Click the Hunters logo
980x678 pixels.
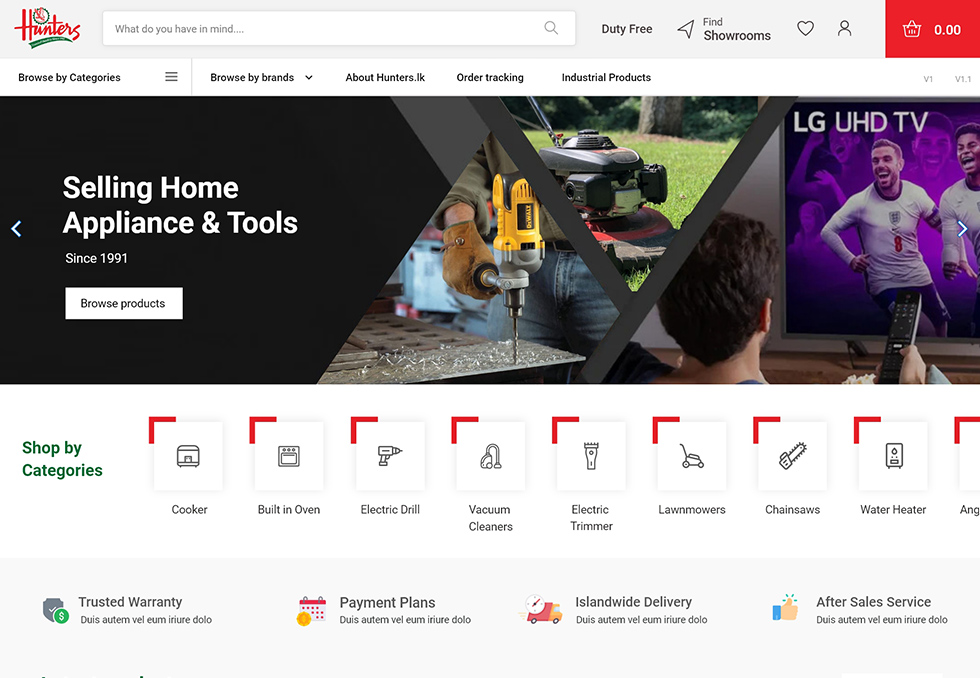tap(48, 27)
